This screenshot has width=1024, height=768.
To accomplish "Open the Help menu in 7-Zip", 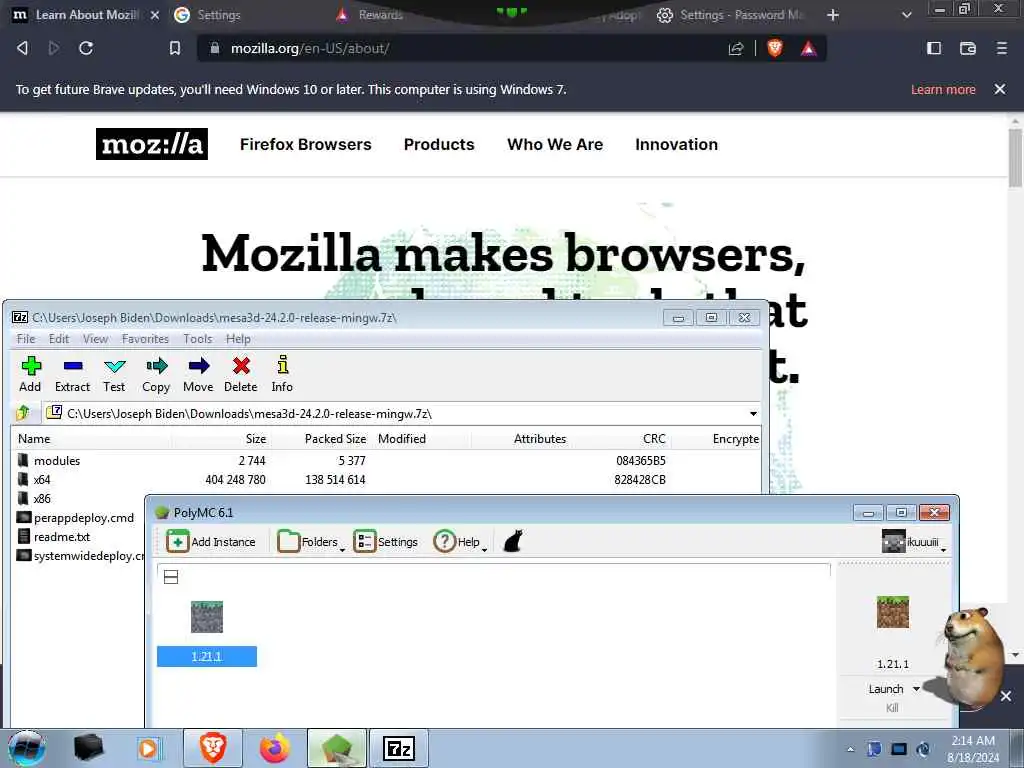I will [x=238, y=338].
